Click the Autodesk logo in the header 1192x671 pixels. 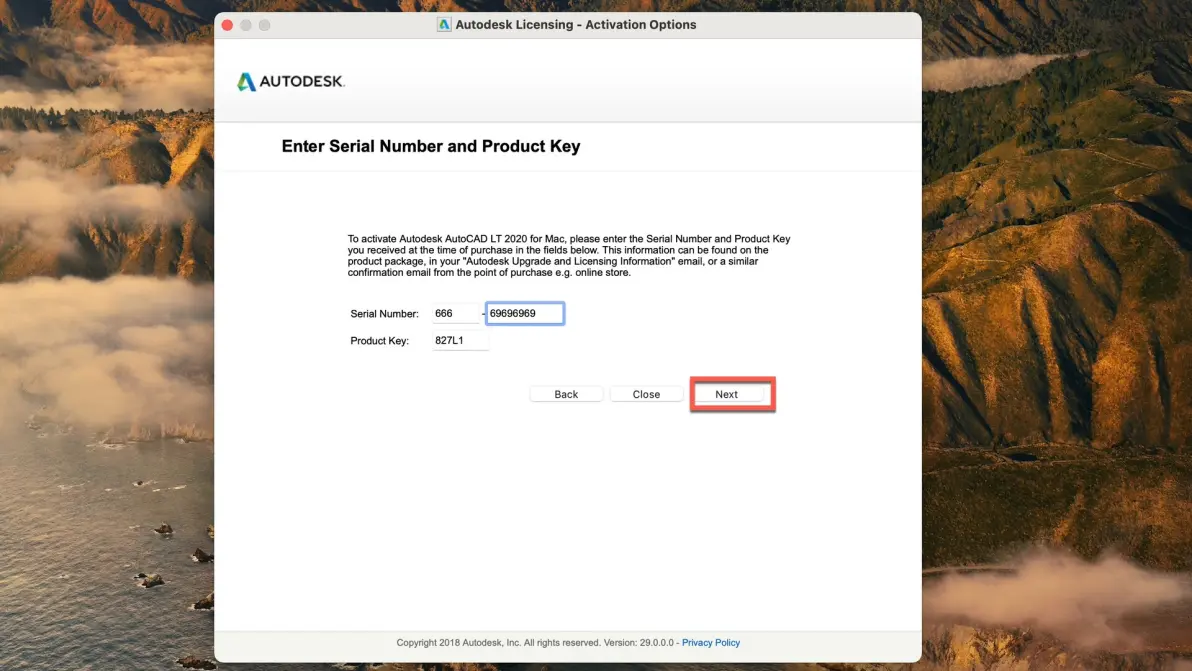click(x=290, y=81)
